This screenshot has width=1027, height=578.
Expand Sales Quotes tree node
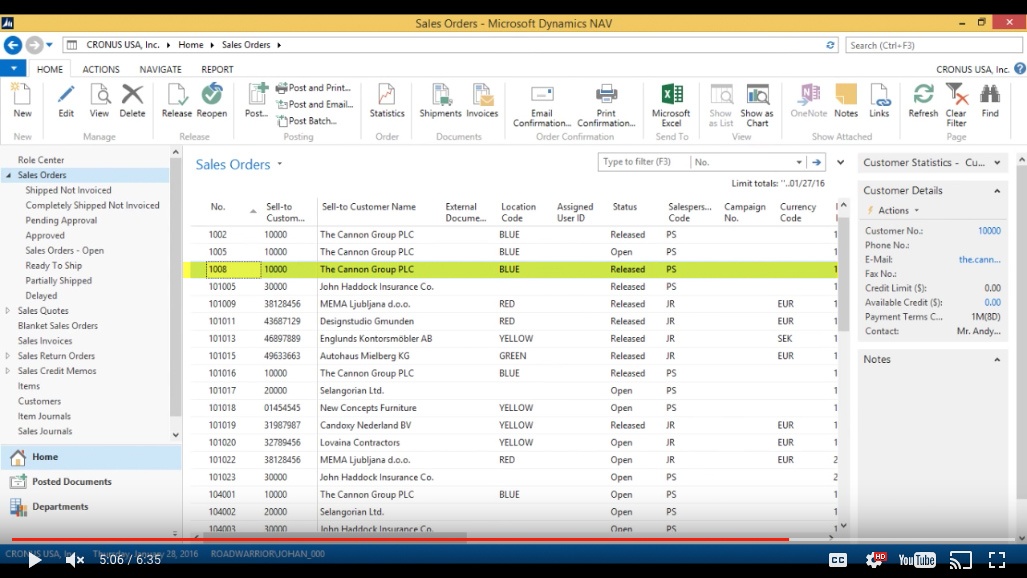point(8,311)
